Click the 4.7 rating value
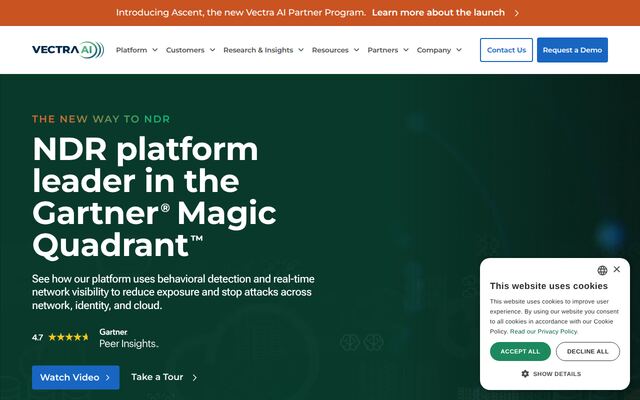The width and height of the screenshot is (640, 400). pyautogui.click(x=38, y=338)
